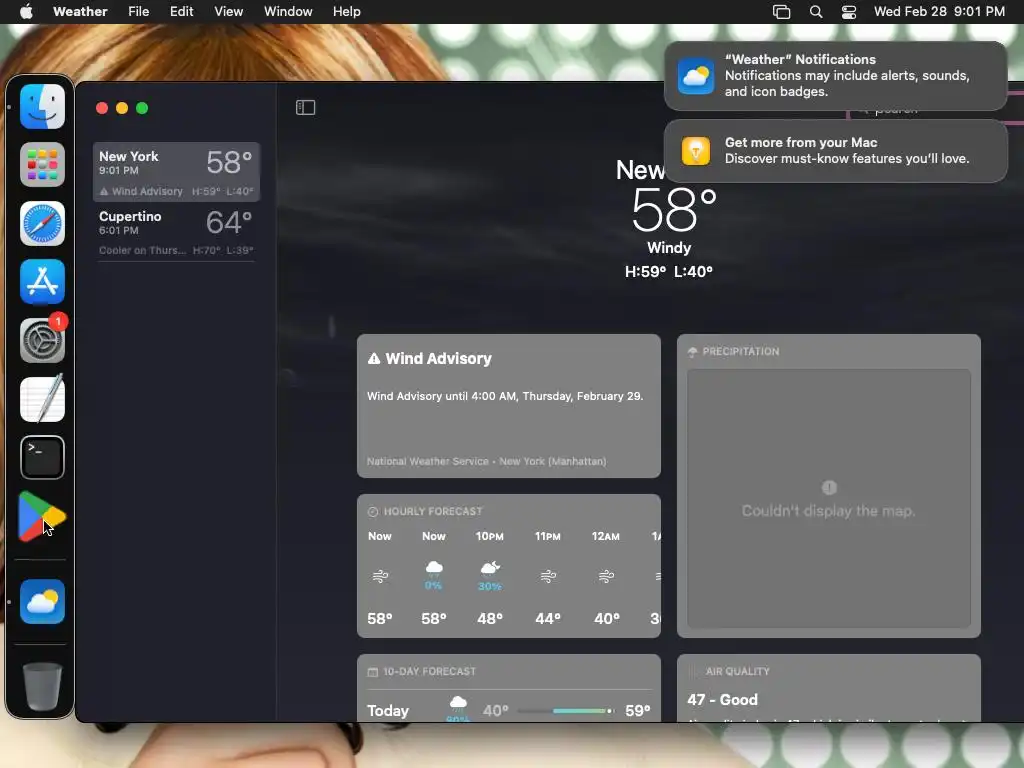Open Spotlight search in menu bar

816,12
